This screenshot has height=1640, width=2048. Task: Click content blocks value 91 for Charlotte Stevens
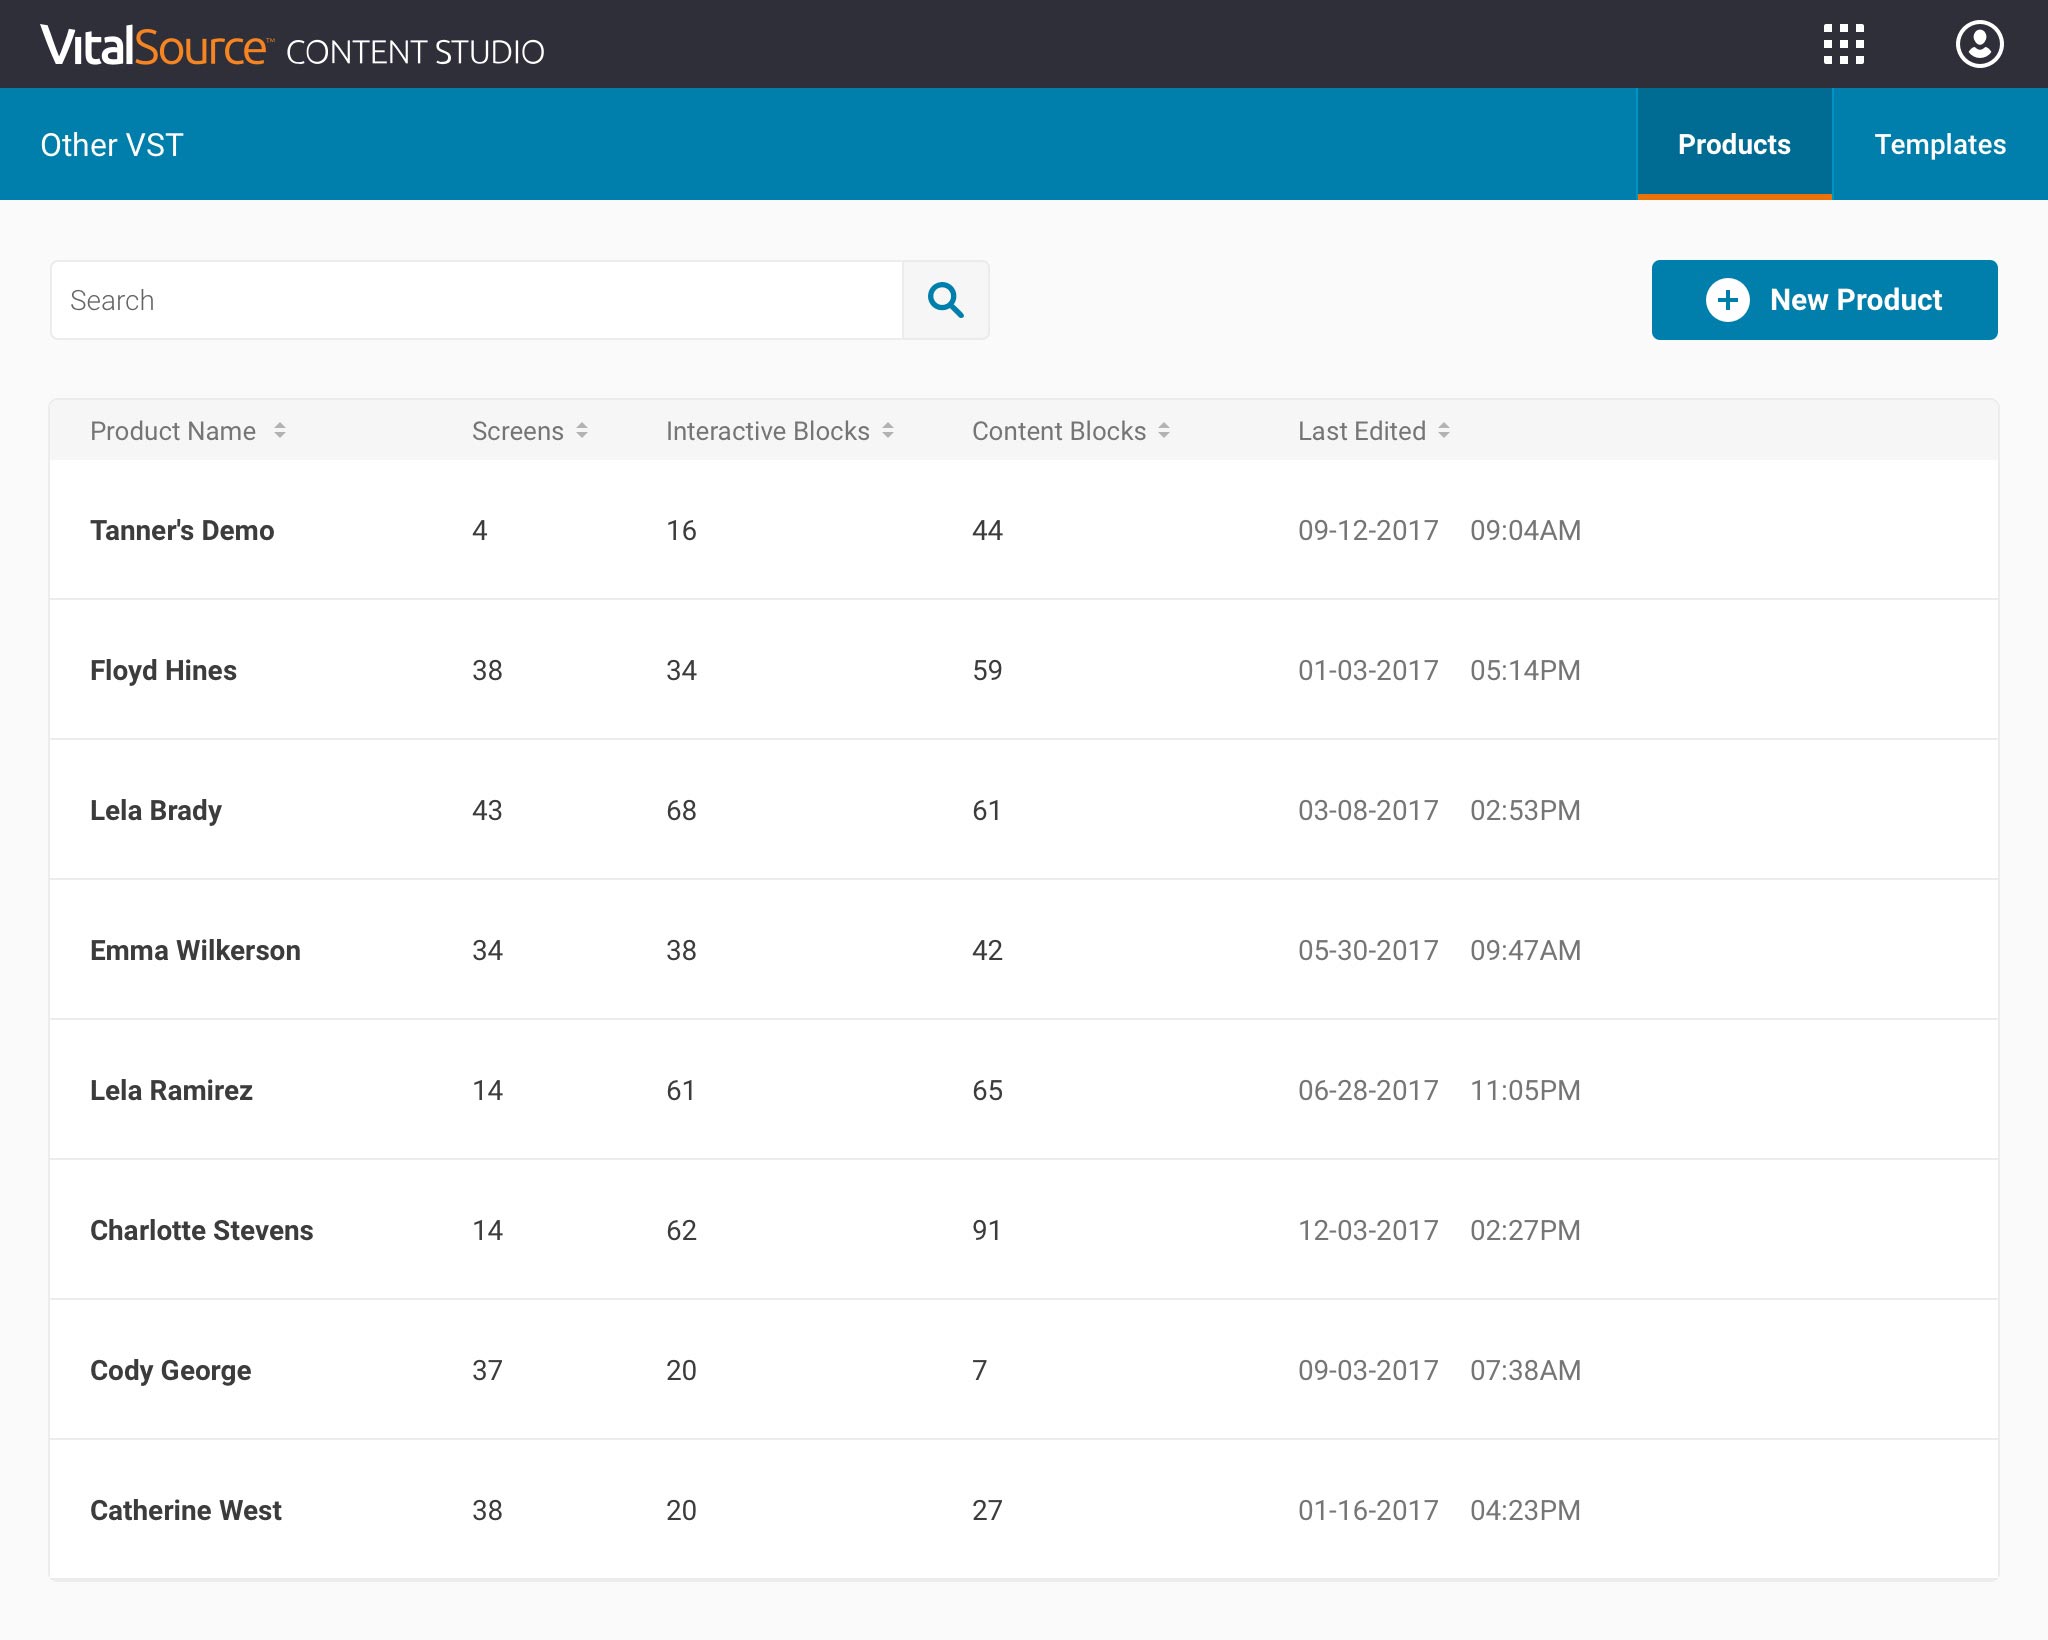(x=986, y=1230)
